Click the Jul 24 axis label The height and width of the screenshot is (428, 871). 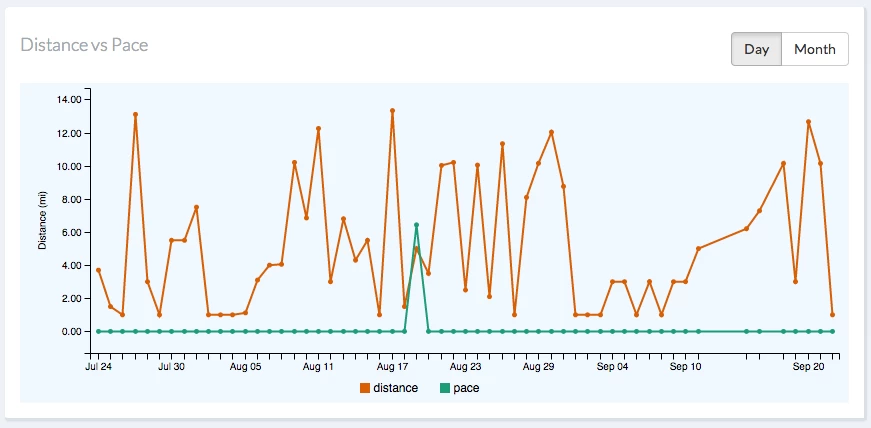(98, 367)
